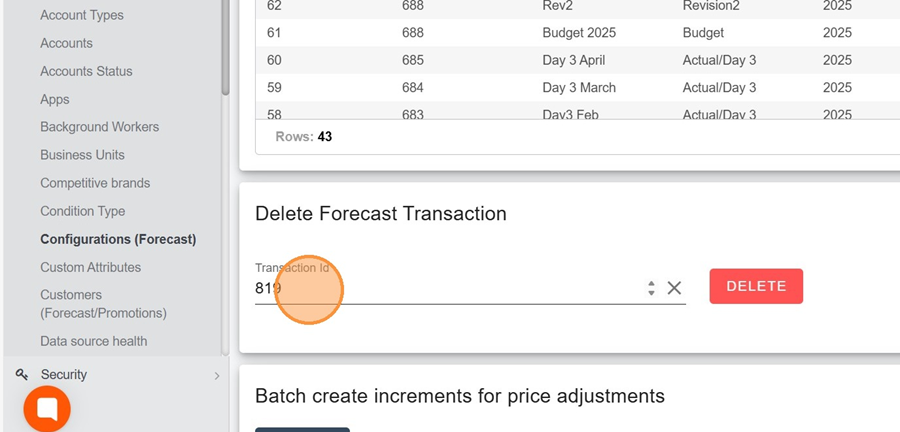Click the Transaction Id stepper arrows
The width and height of the screenshot is (900, 432).
coord(651,288)
